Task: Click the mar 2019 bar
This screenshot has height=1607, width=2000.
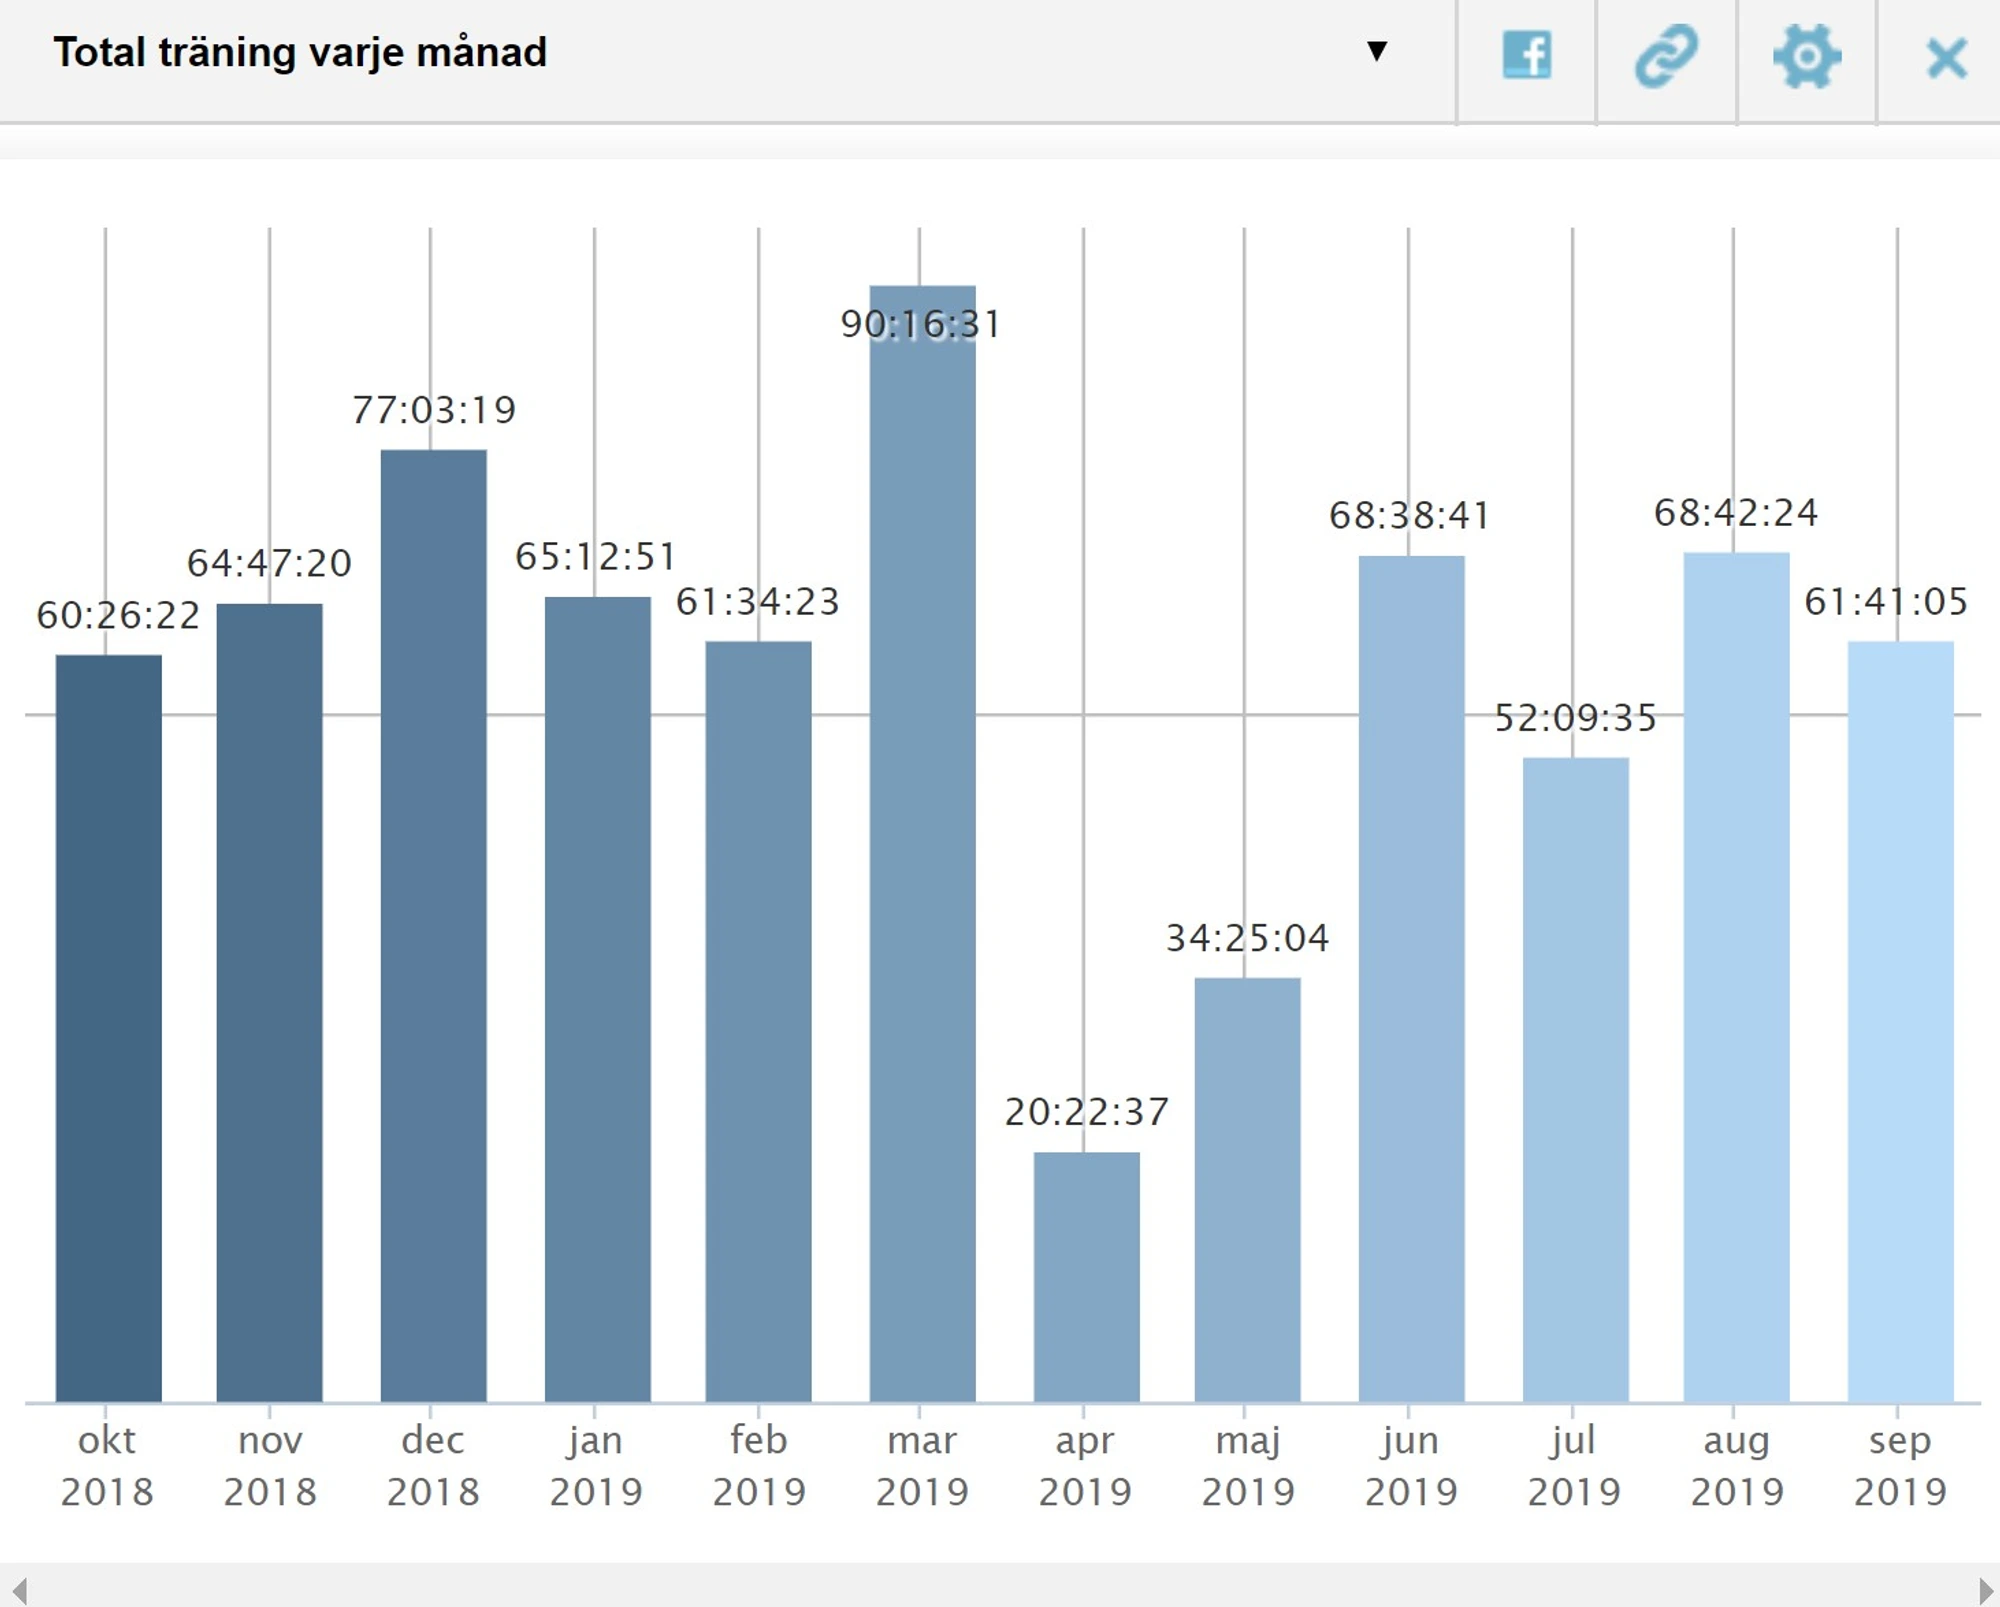Action: coord(922,850)
